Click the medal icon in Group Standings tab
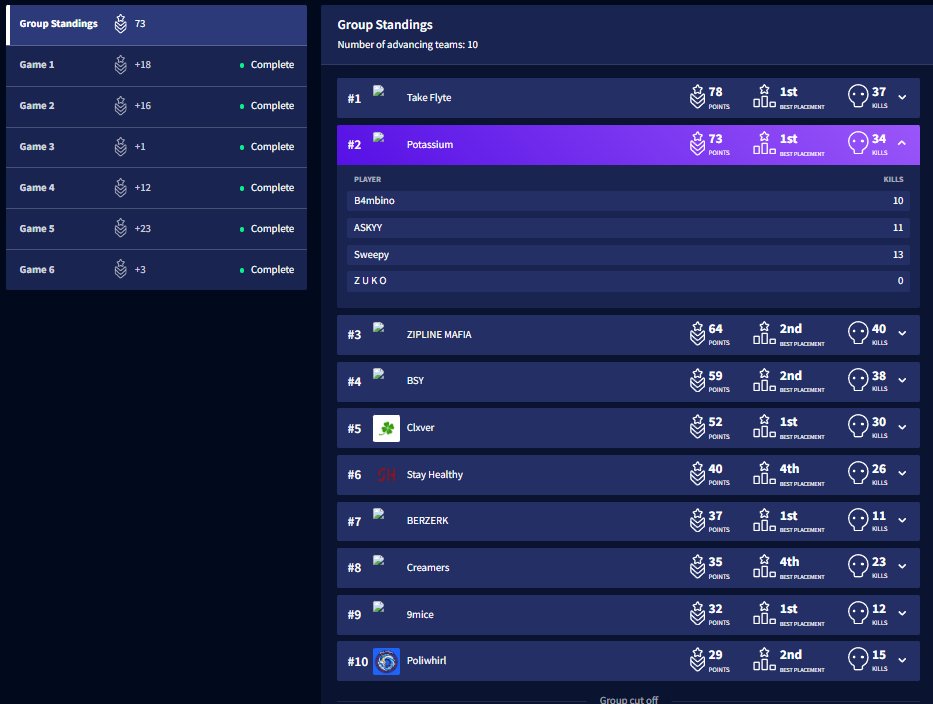 [x=121, y=24]
